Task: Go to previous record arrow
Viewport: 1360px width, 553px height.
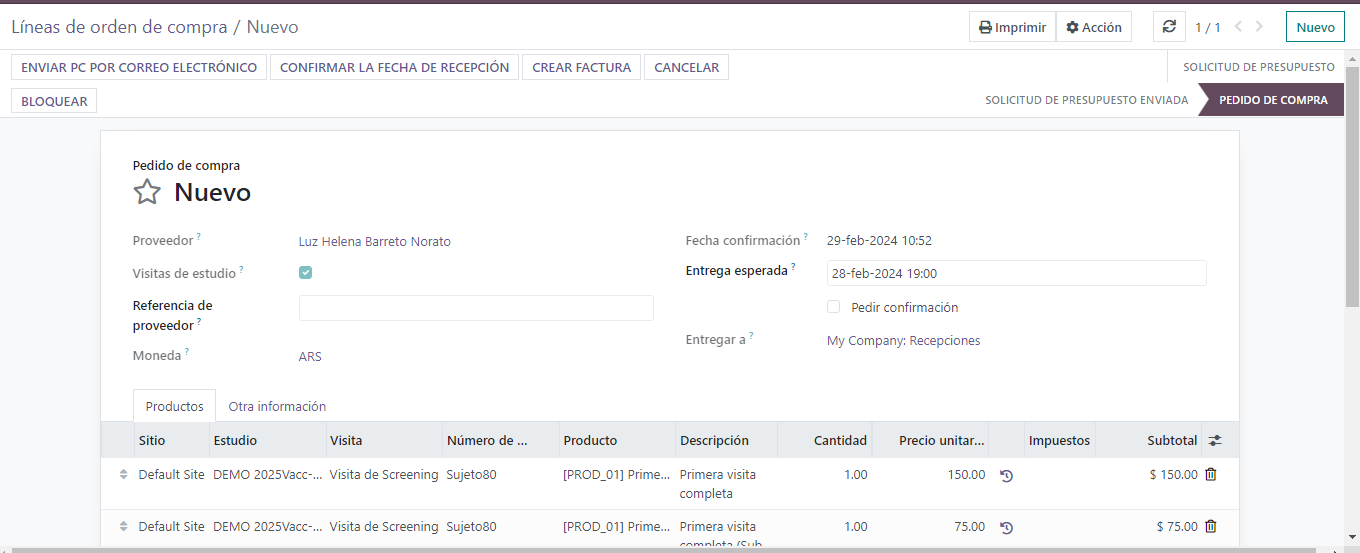Action: point(1238,27)
